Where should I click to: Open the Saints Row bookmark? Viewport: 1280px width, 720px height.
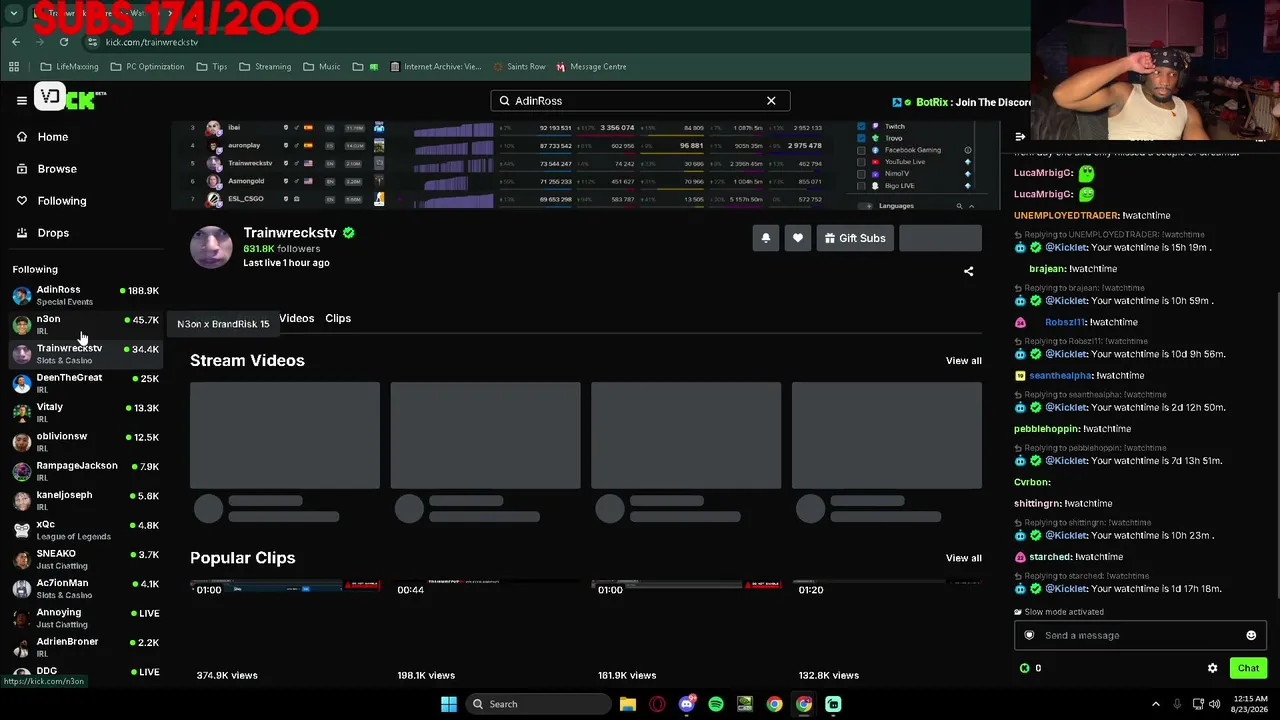[519, 67]
